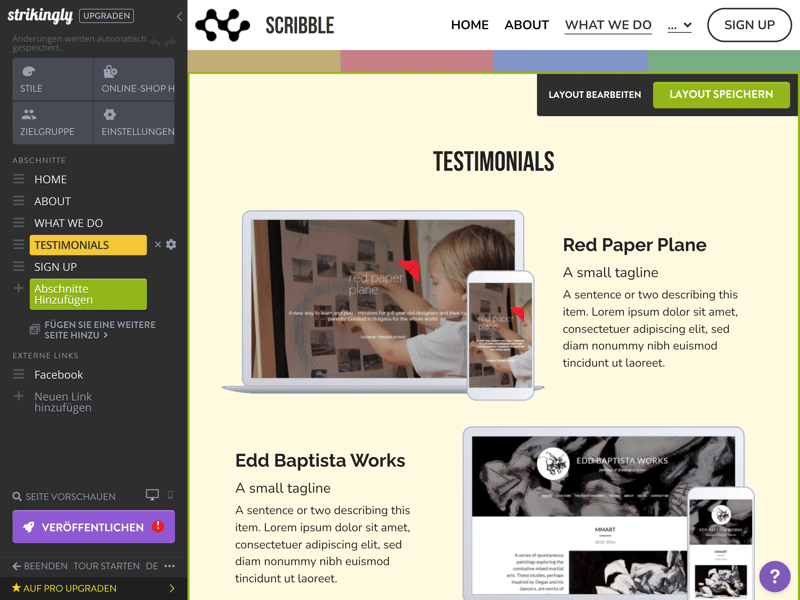800x600 pixels.
Task: Select the ABOUT section in sidebar
Action: (x=53, y=201)
